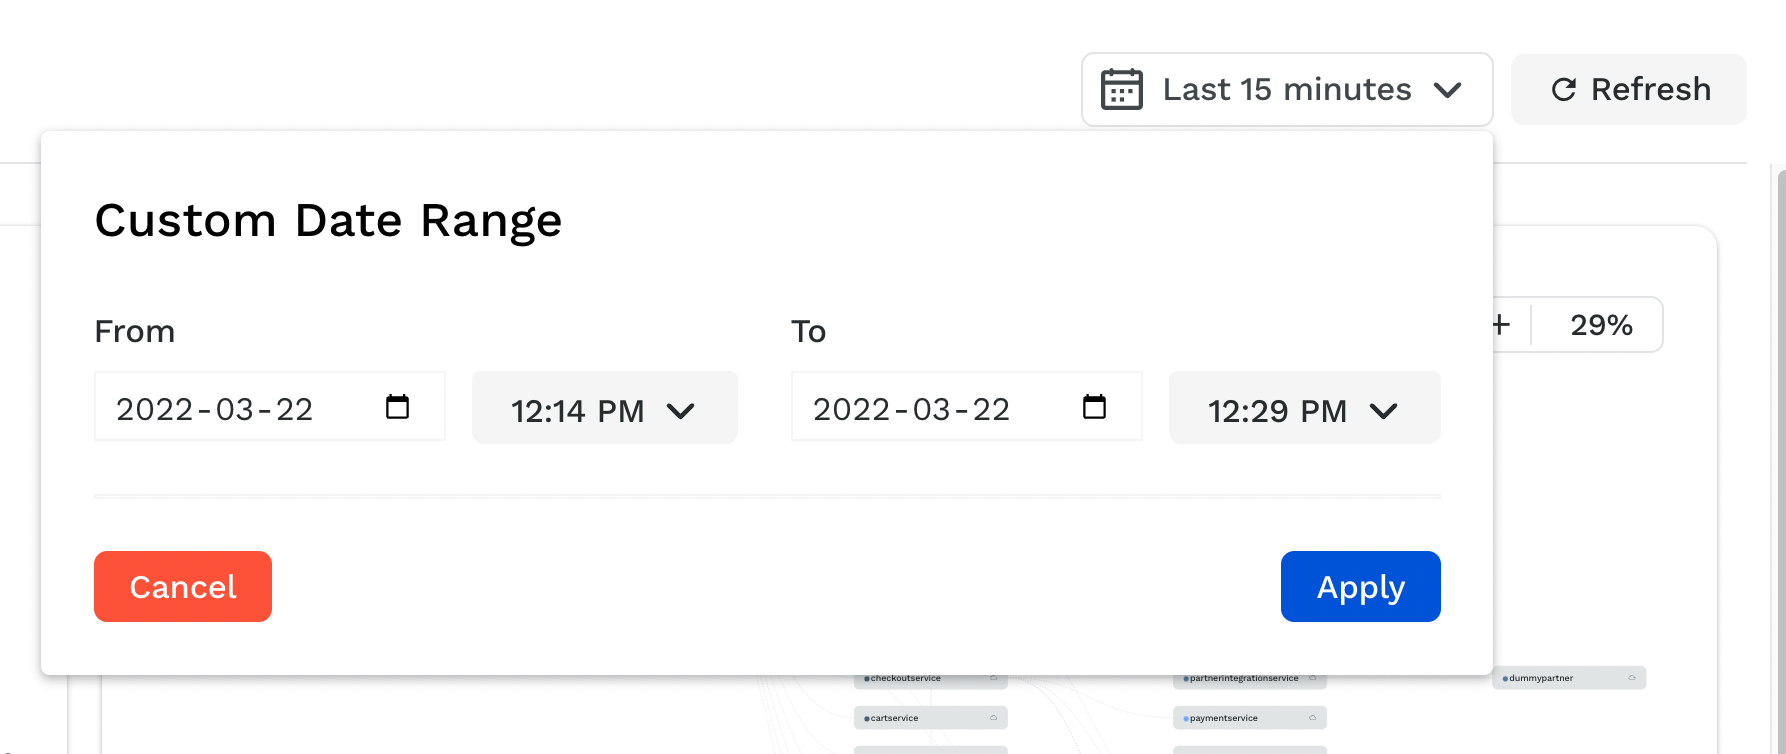Select the cartservice node in the map
This screenshot has width=1786, height=754.
930,718
